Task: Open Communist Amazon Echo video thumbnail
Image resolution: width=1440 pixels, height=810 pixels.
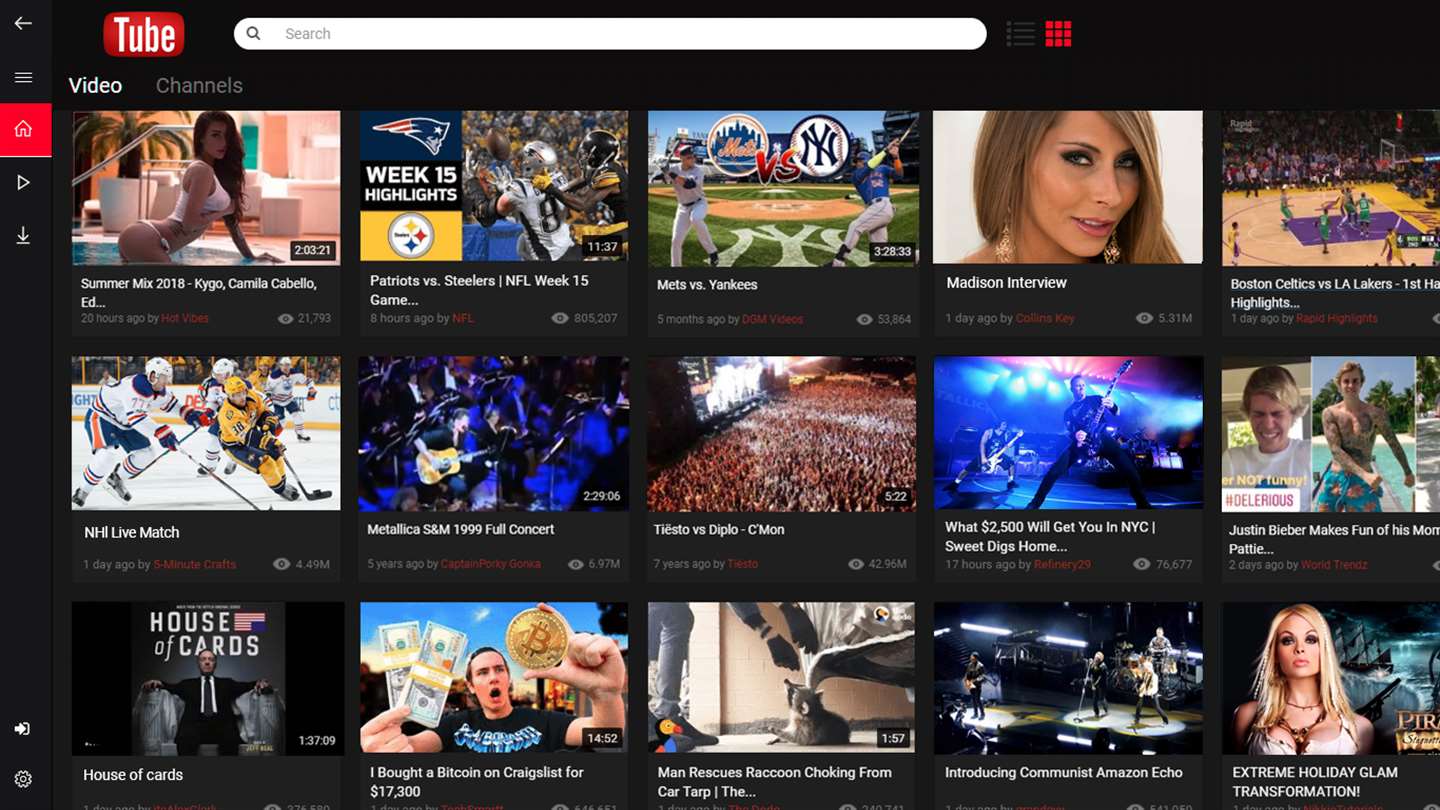Action: [1068, 678]
